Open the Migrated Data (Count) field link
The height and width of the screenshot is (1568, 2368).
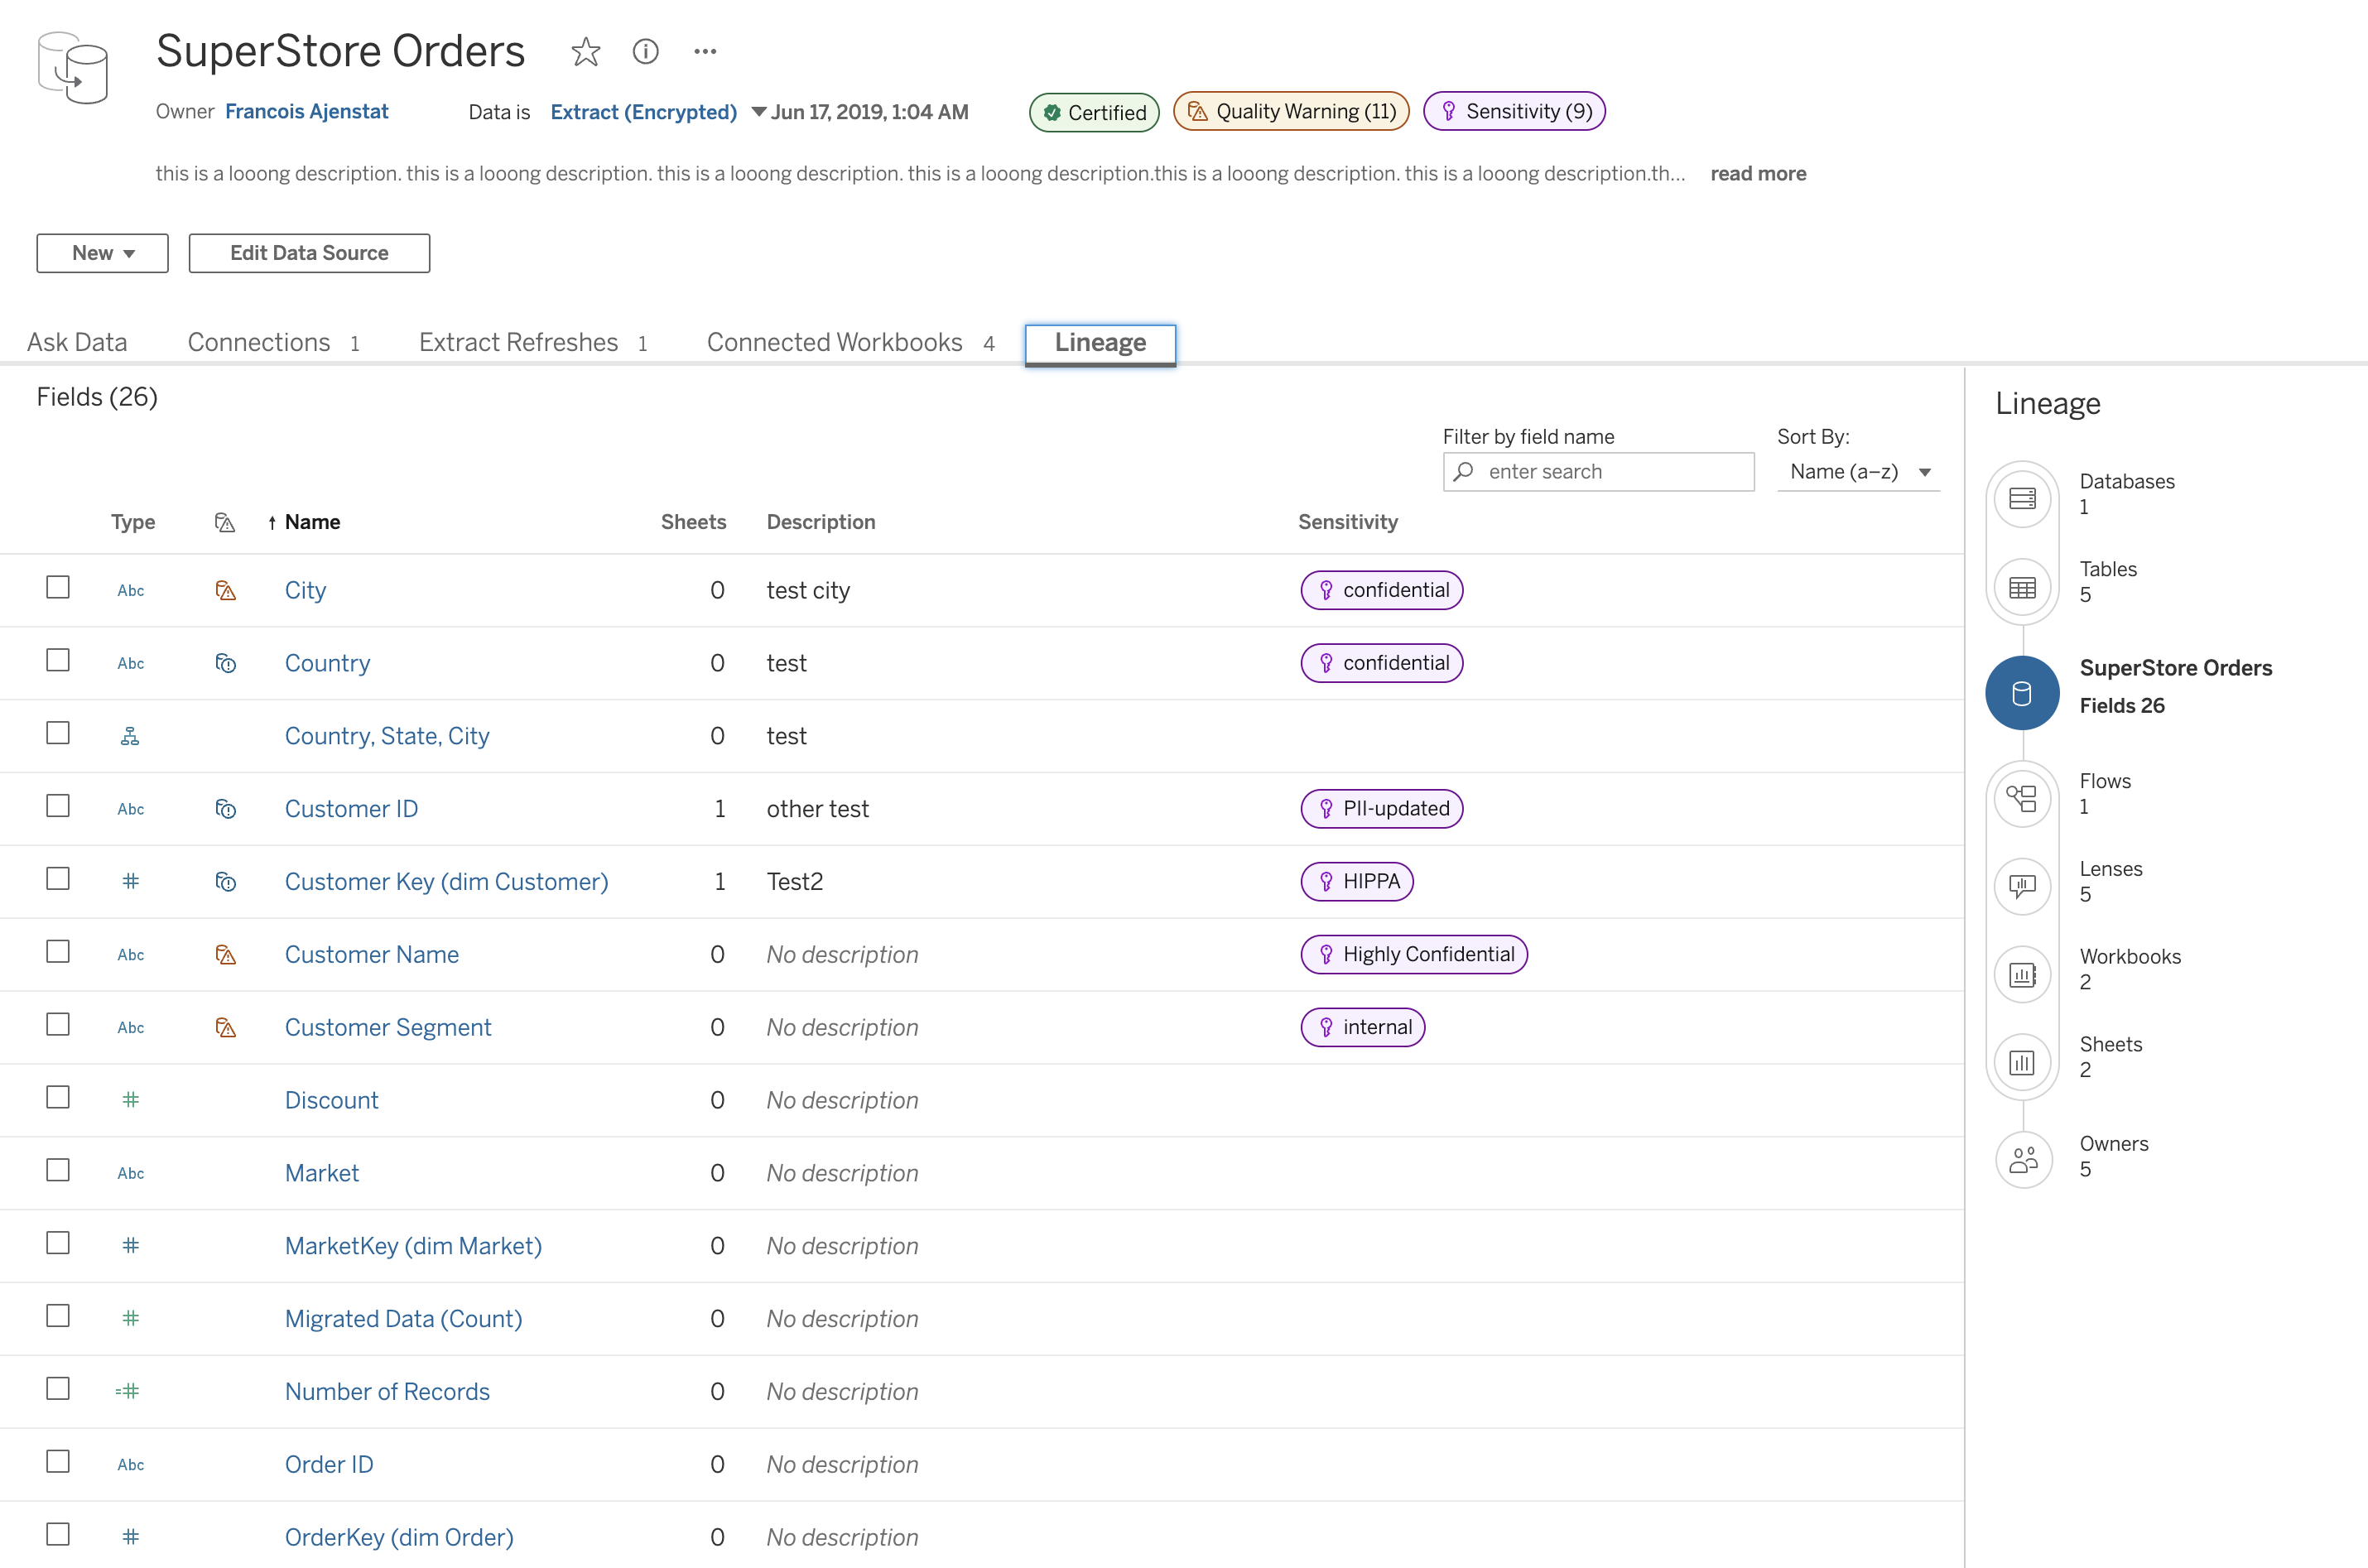point(403,1319)
